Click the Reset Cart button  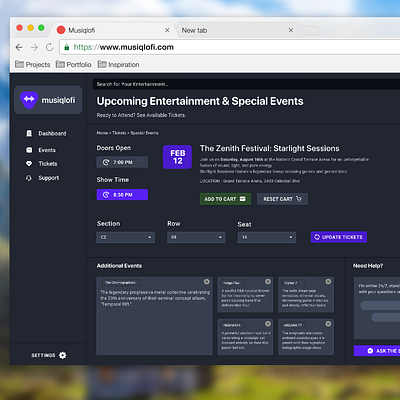[282, 199]
